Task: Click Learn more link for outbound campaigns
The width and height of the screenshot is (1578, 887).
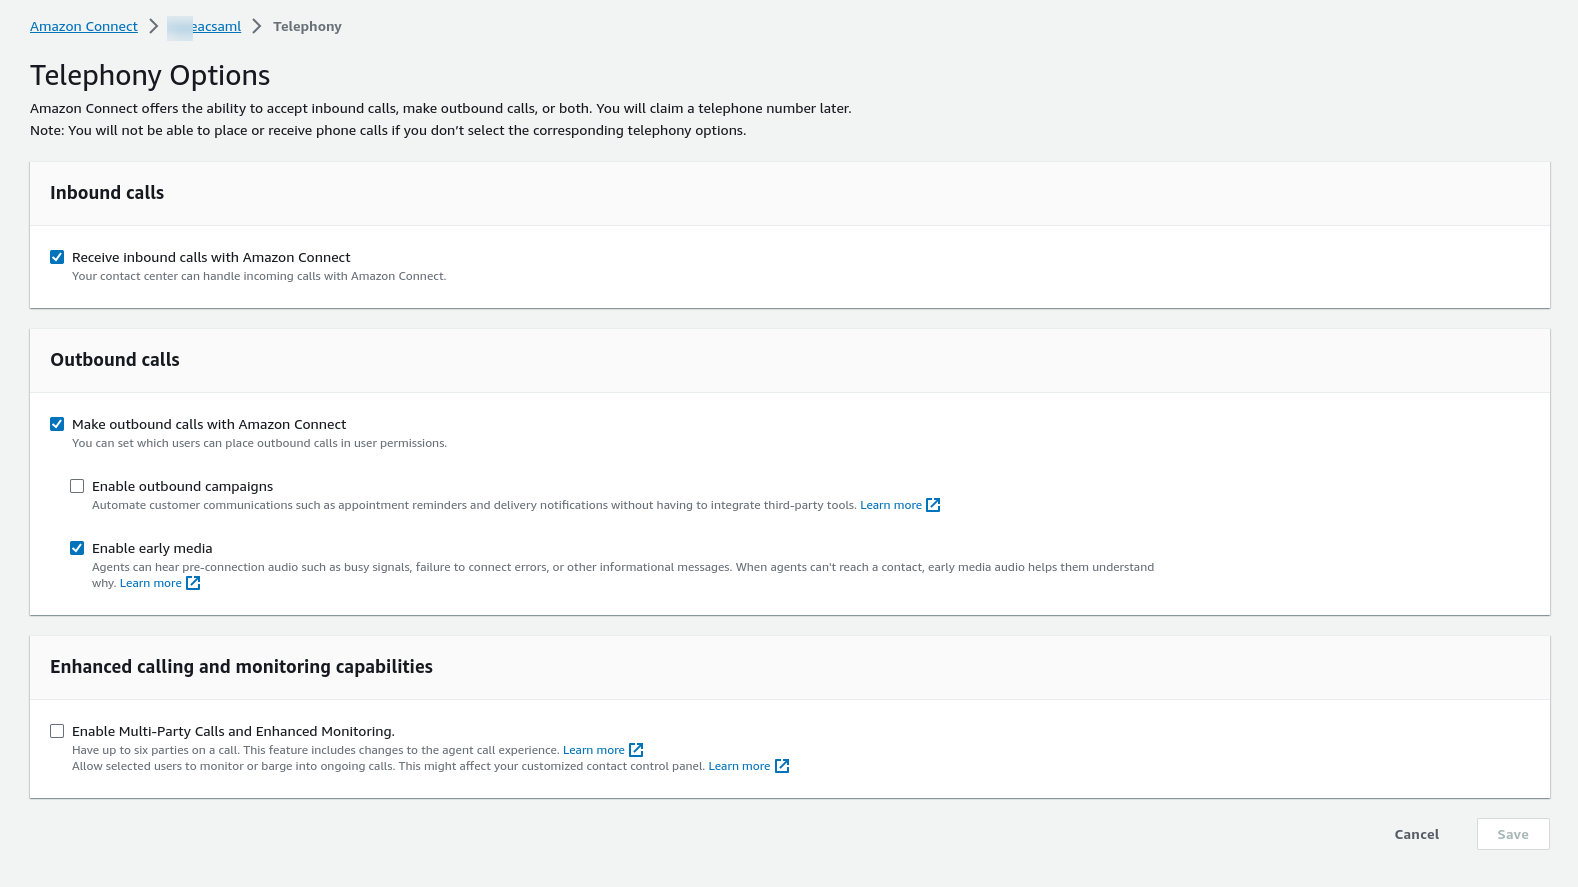Action: [x=890, y=505]
